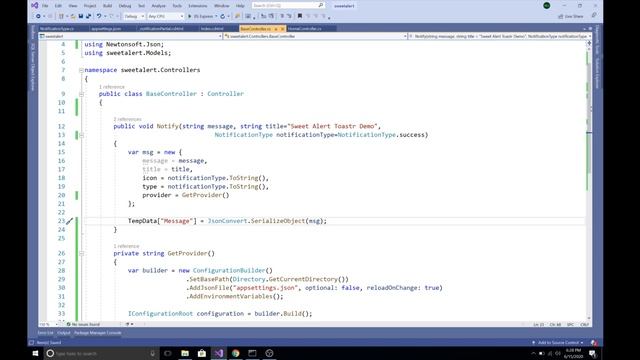Viewport: 640px width, 360px height.
Task: Pin the BaseController.cs tab
Action: pos(276,29)
